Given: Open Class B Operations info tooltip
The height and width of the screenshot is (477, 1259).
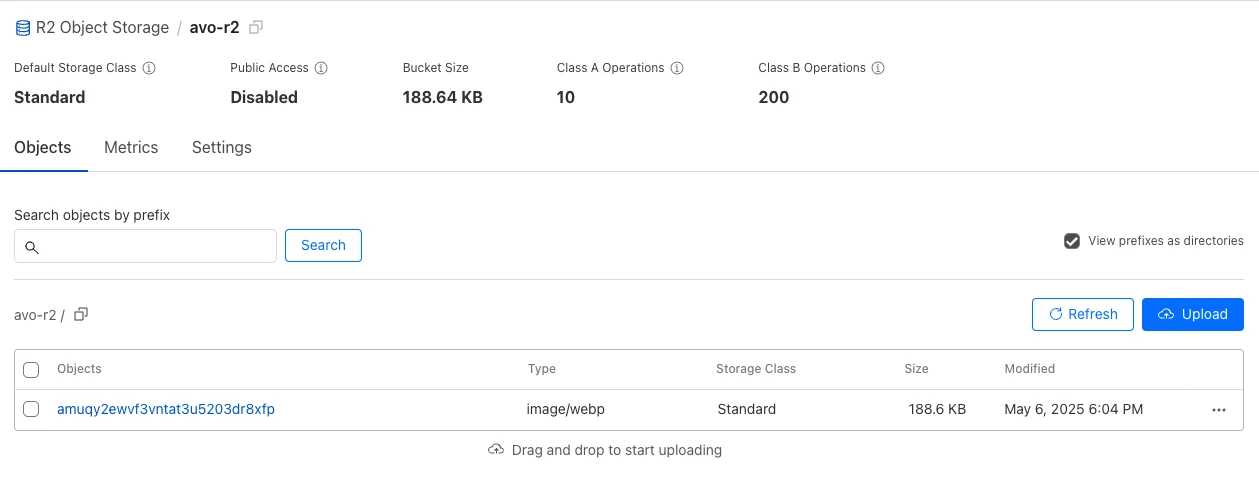Looking at the screenshot, I should [878, 68].
